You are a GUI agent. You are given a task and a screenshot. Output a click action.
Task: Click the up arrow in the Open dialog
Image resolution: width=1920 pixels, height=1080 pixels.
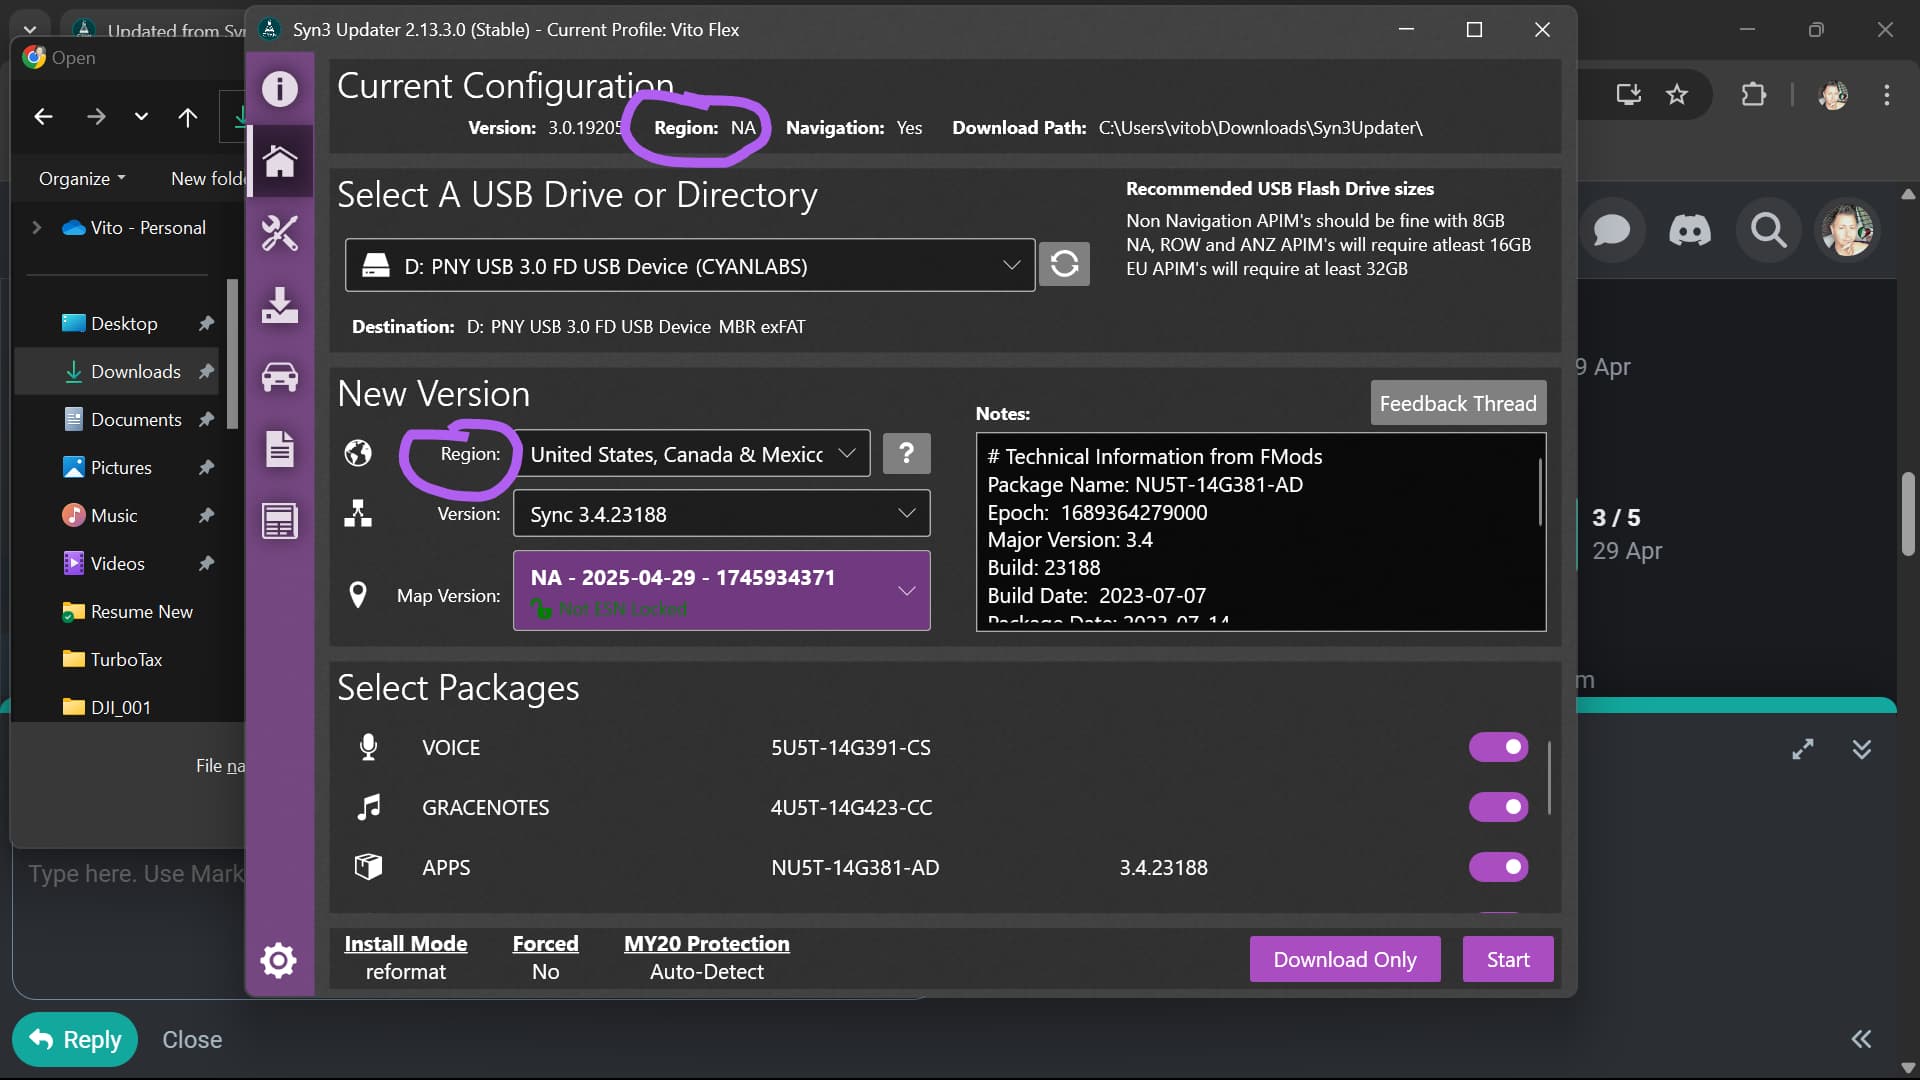click(x=188, y=117)
